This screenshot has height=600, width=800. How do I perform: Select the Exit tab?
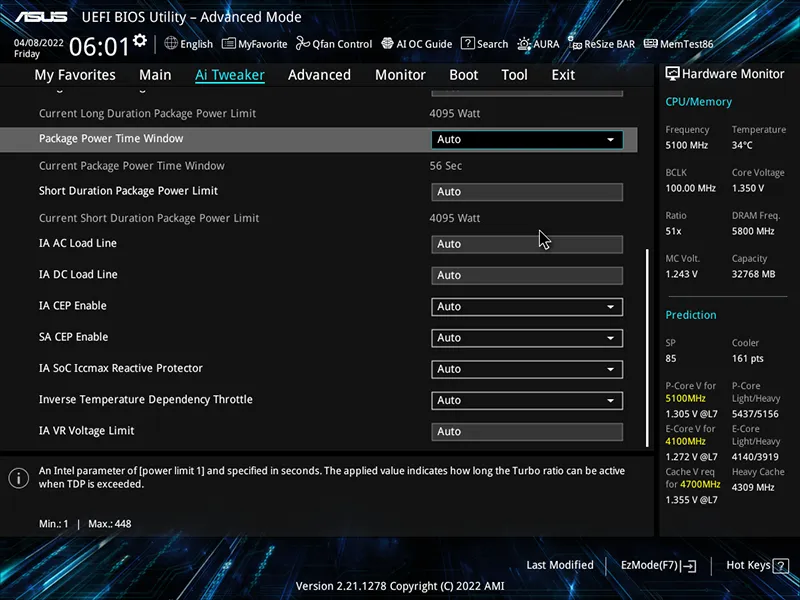[x=563, y=75]
